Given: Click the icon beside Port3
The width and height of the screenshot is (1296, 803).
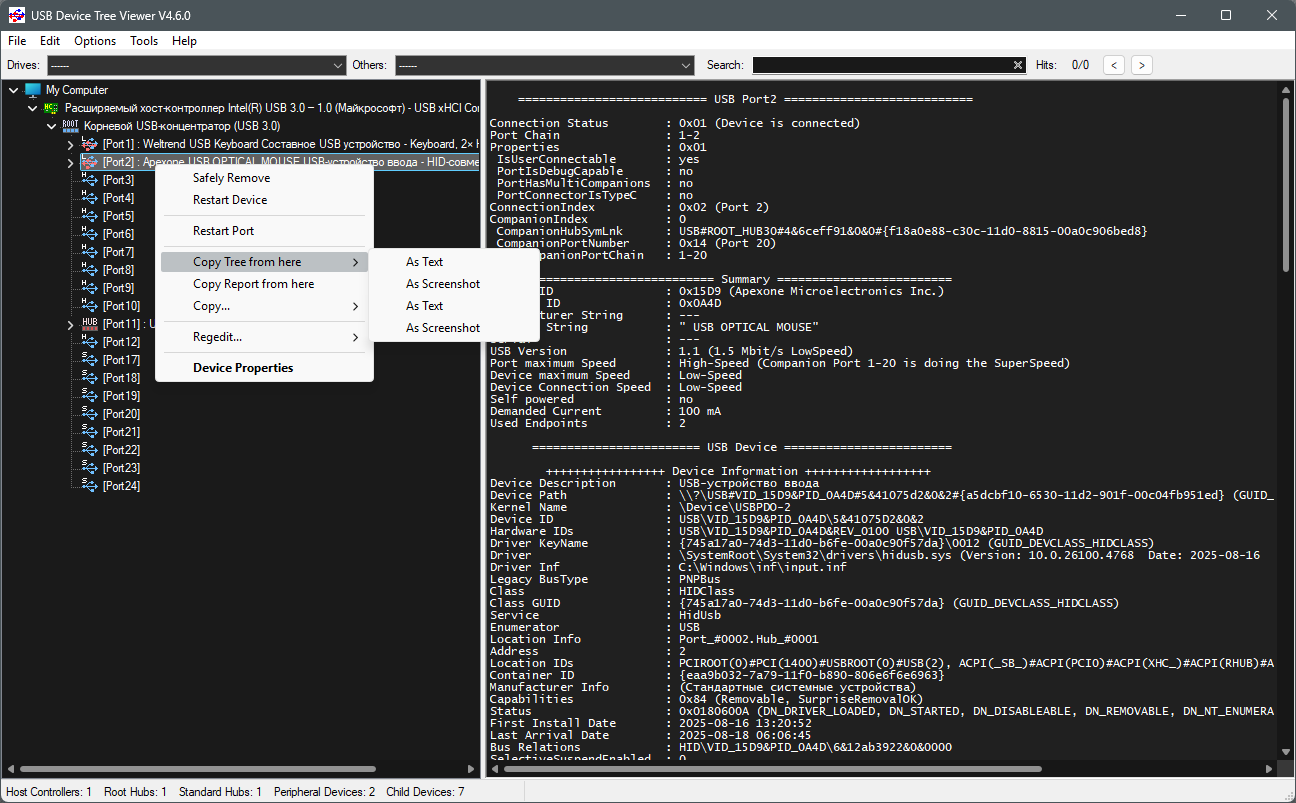Looking at the screenshot, I should coord(89,180).
